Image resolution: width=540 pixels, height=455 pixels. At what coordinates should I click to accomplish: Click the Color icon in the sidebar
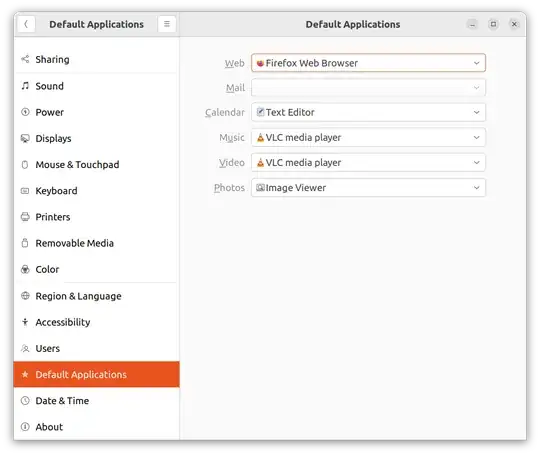coord(25,269)
